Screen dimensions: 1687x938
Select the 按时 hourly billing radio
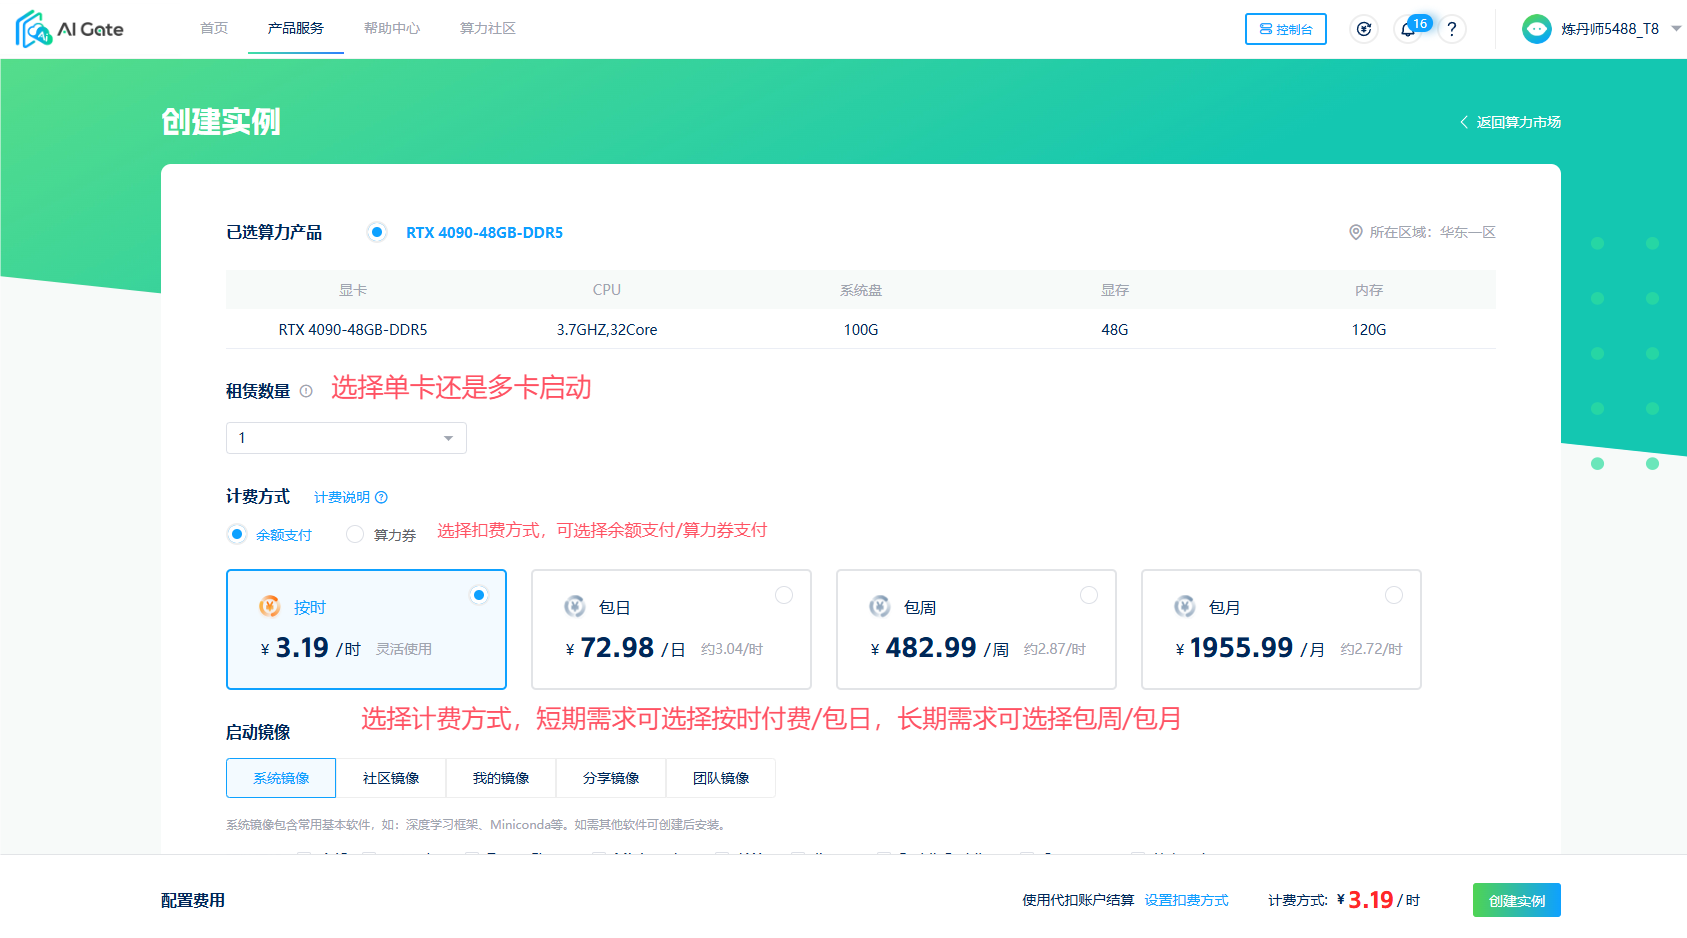479,595
